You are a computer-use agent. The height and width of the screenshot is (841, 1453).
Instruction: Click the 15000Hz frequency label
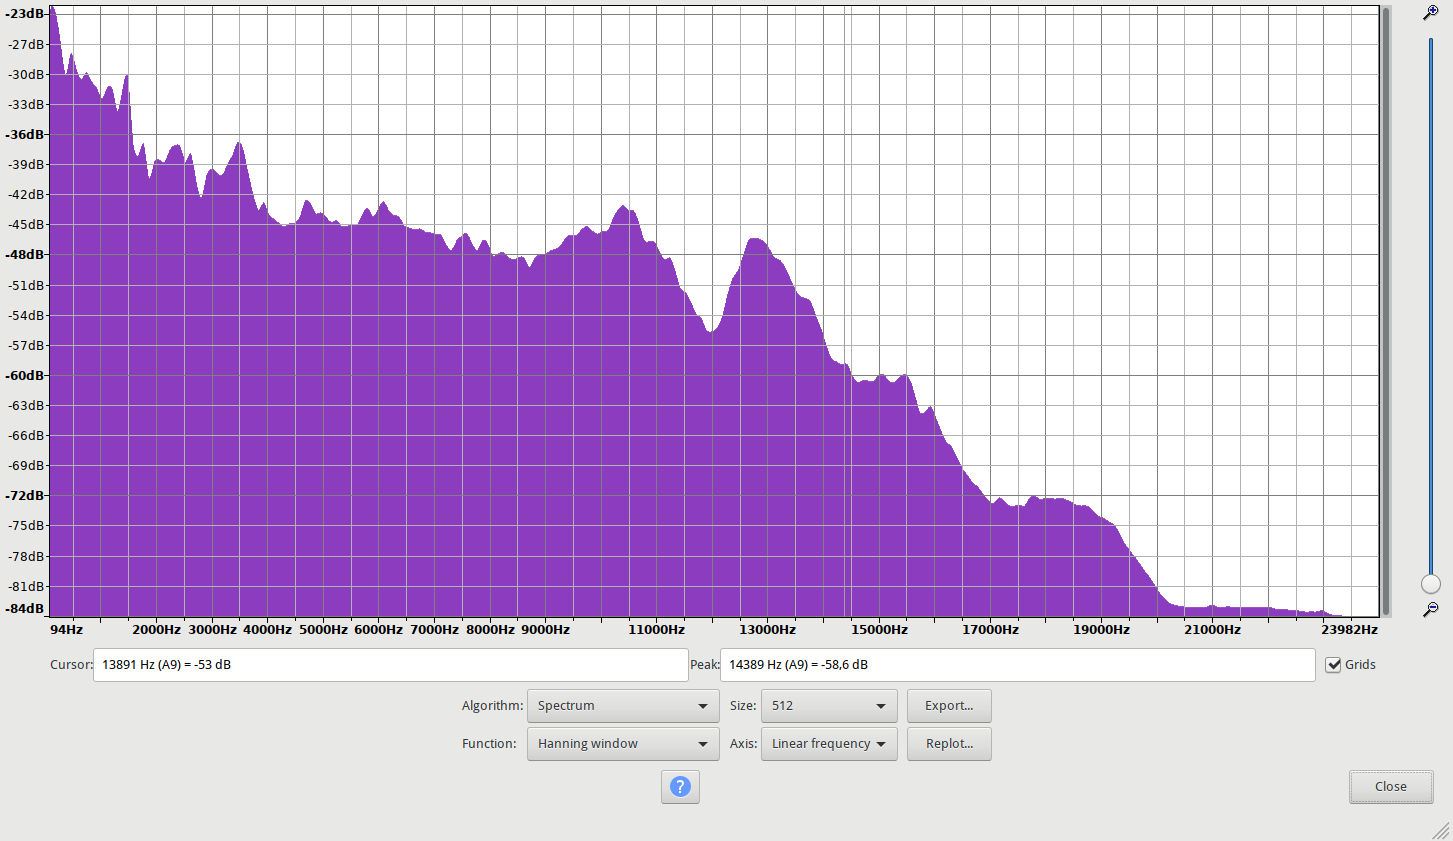pos(880,630)
